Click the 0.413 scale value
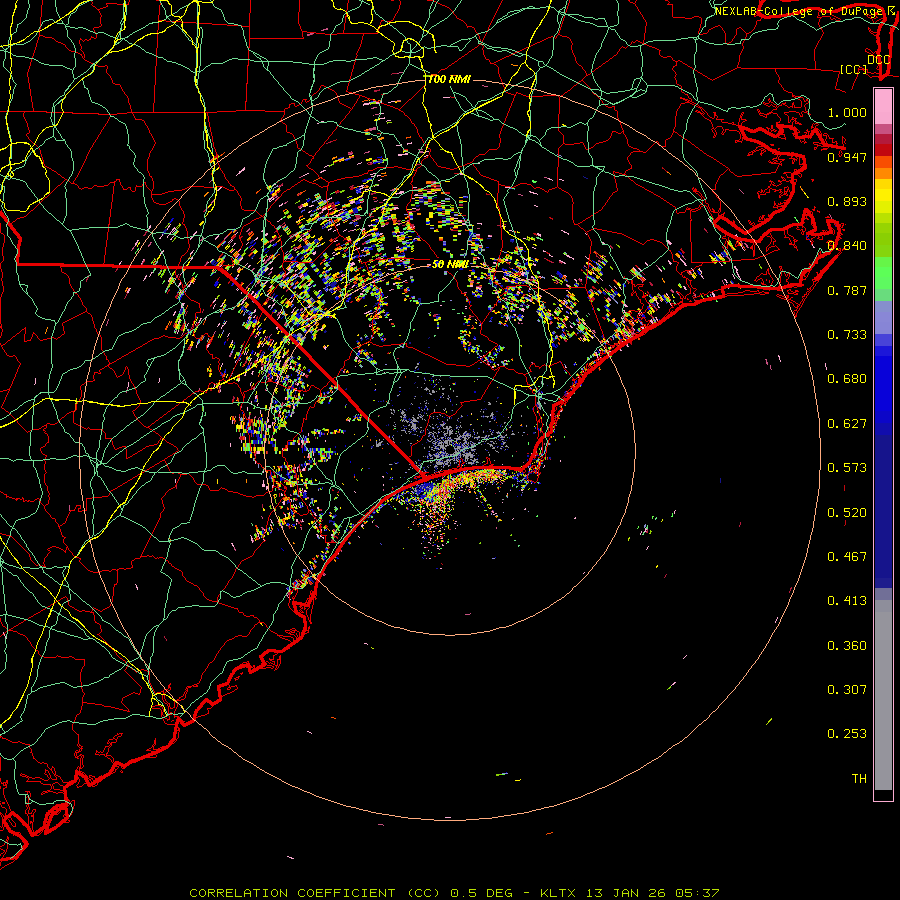This screenshot has height=900, width=900. pyautogui.click(x=847, y=601)
